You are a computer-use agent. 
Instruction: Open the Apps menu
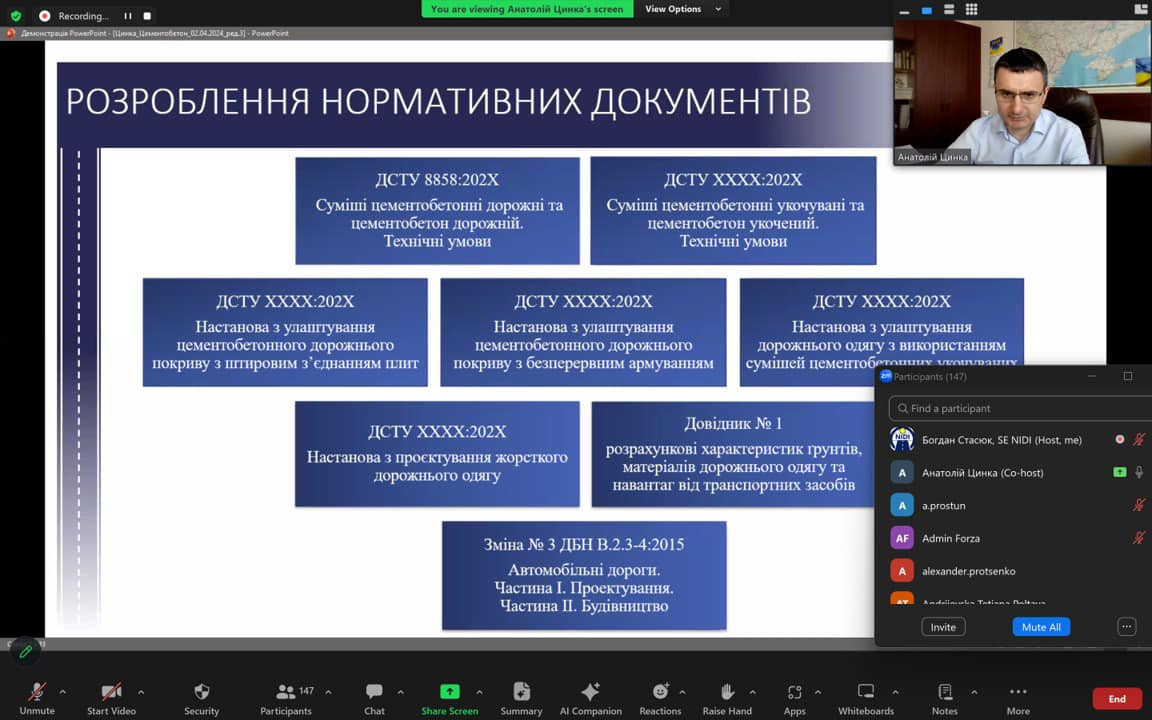795,697
